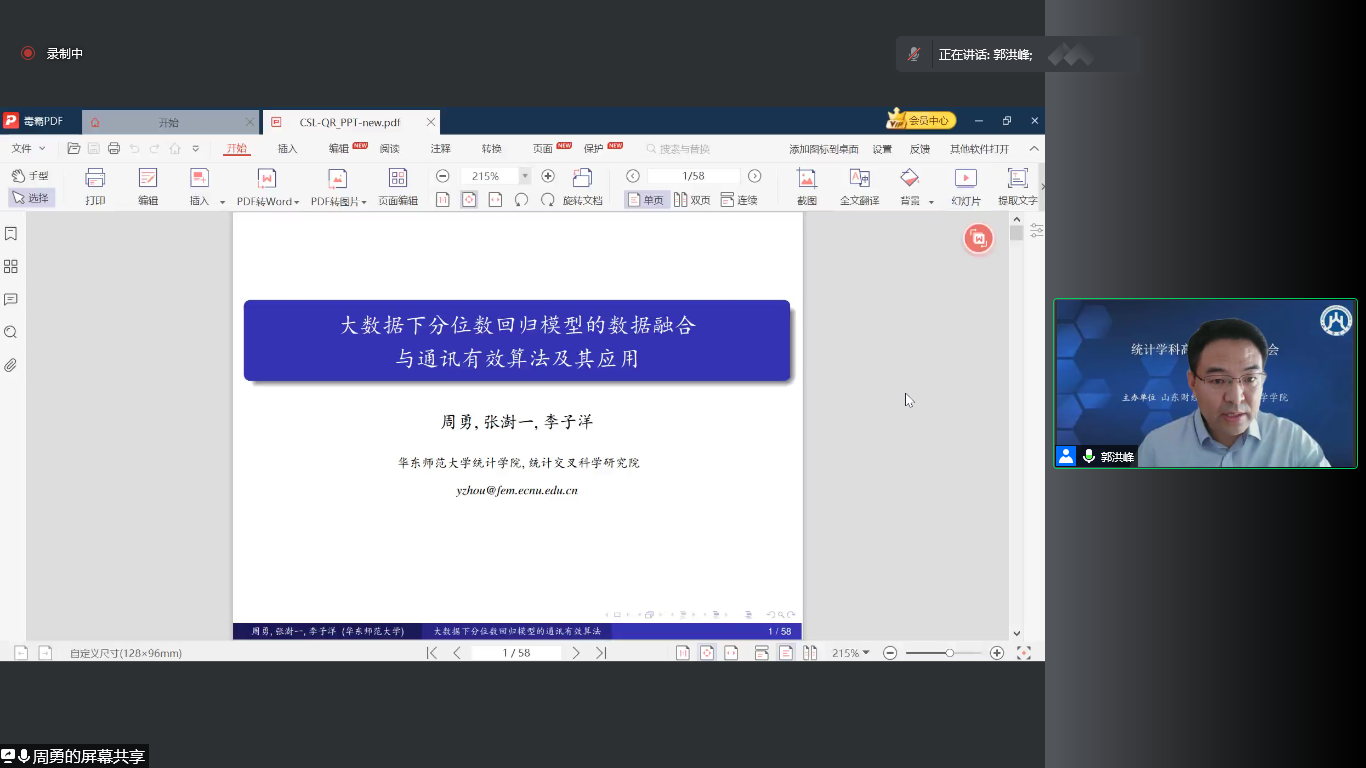Viewport: 1366px width, 768px height.
Task: Open the bookmark panel in left sidebar
Action: coord(11,234)
